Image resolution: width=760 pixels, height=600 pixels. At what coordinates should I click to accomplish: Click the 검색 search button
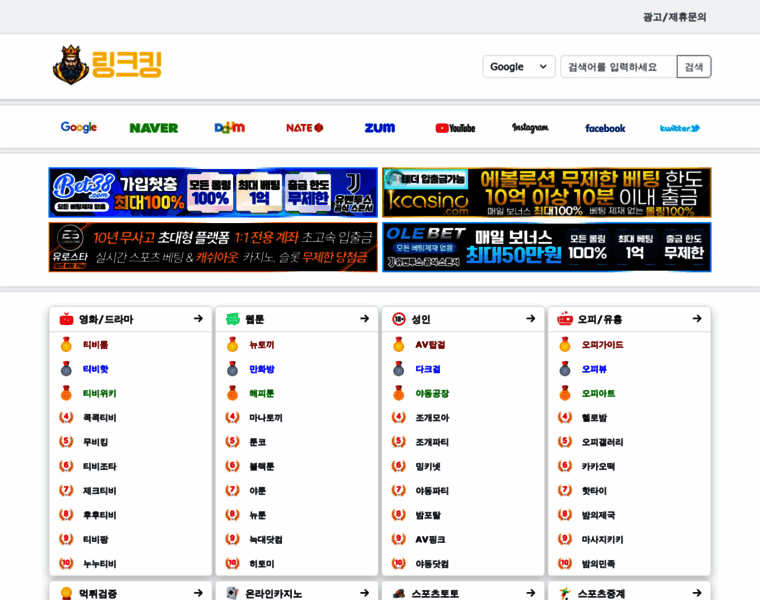coord(694,67)
